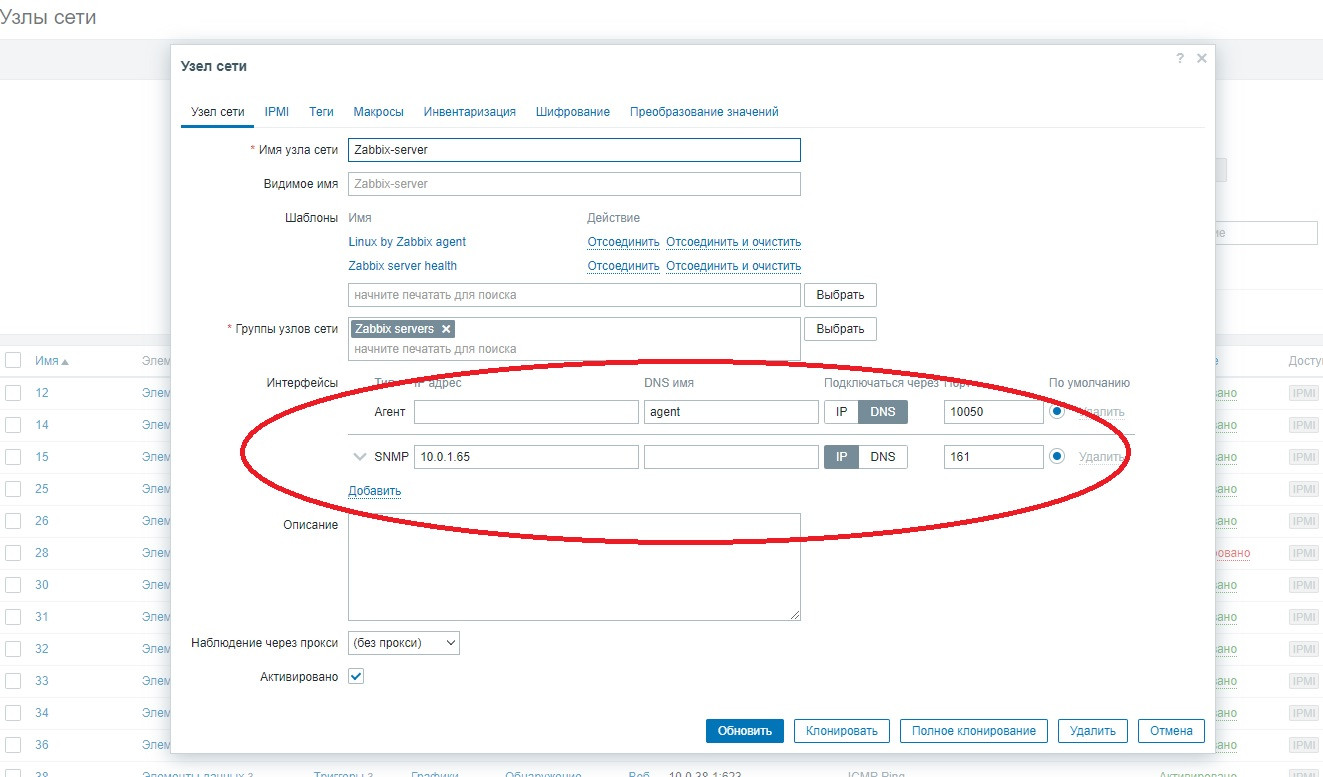1323x777 pixels.
Task: Click the Видимое имя input field
Action: pyautogui.click(x=574, y=184)
